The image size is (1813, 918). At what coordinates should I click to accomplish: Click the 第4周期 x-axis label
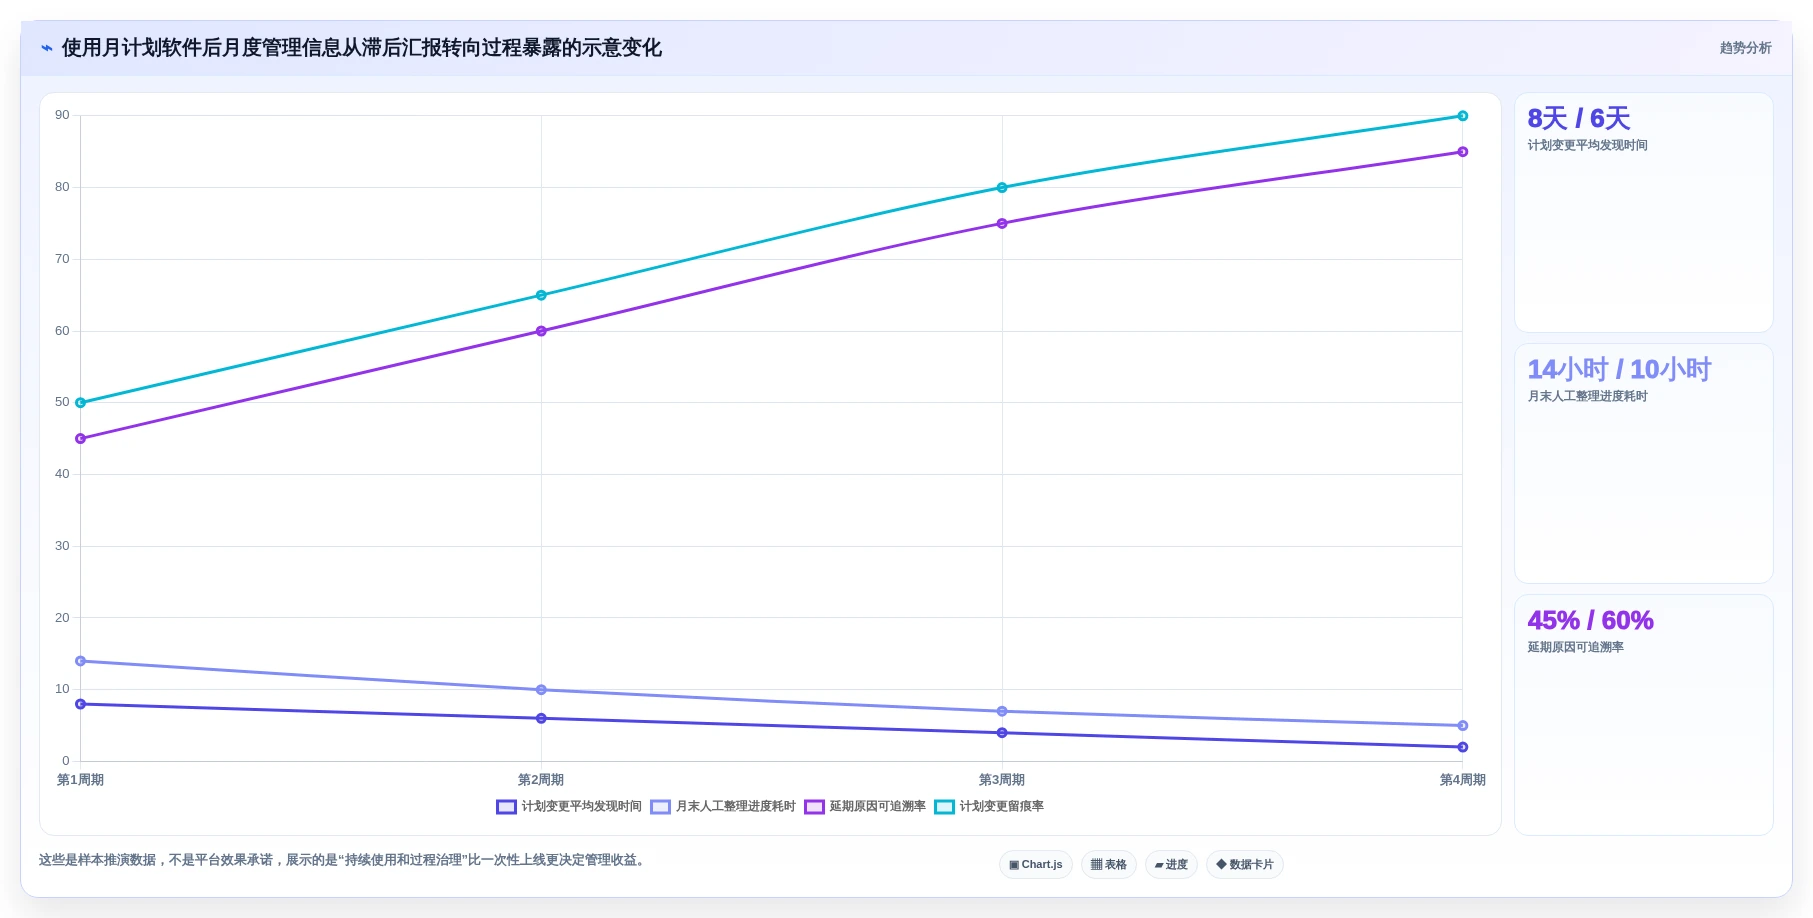1462,780
